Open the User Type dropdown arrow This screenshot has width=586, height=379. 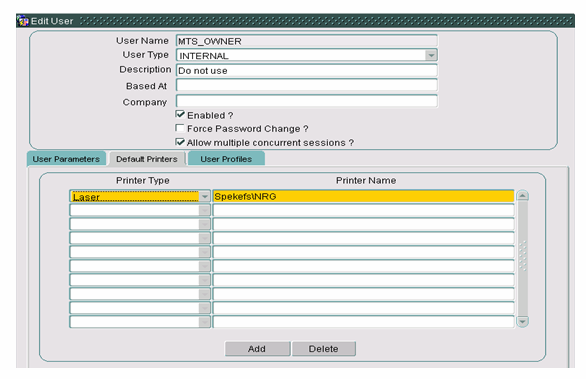[x=431, y=55]
